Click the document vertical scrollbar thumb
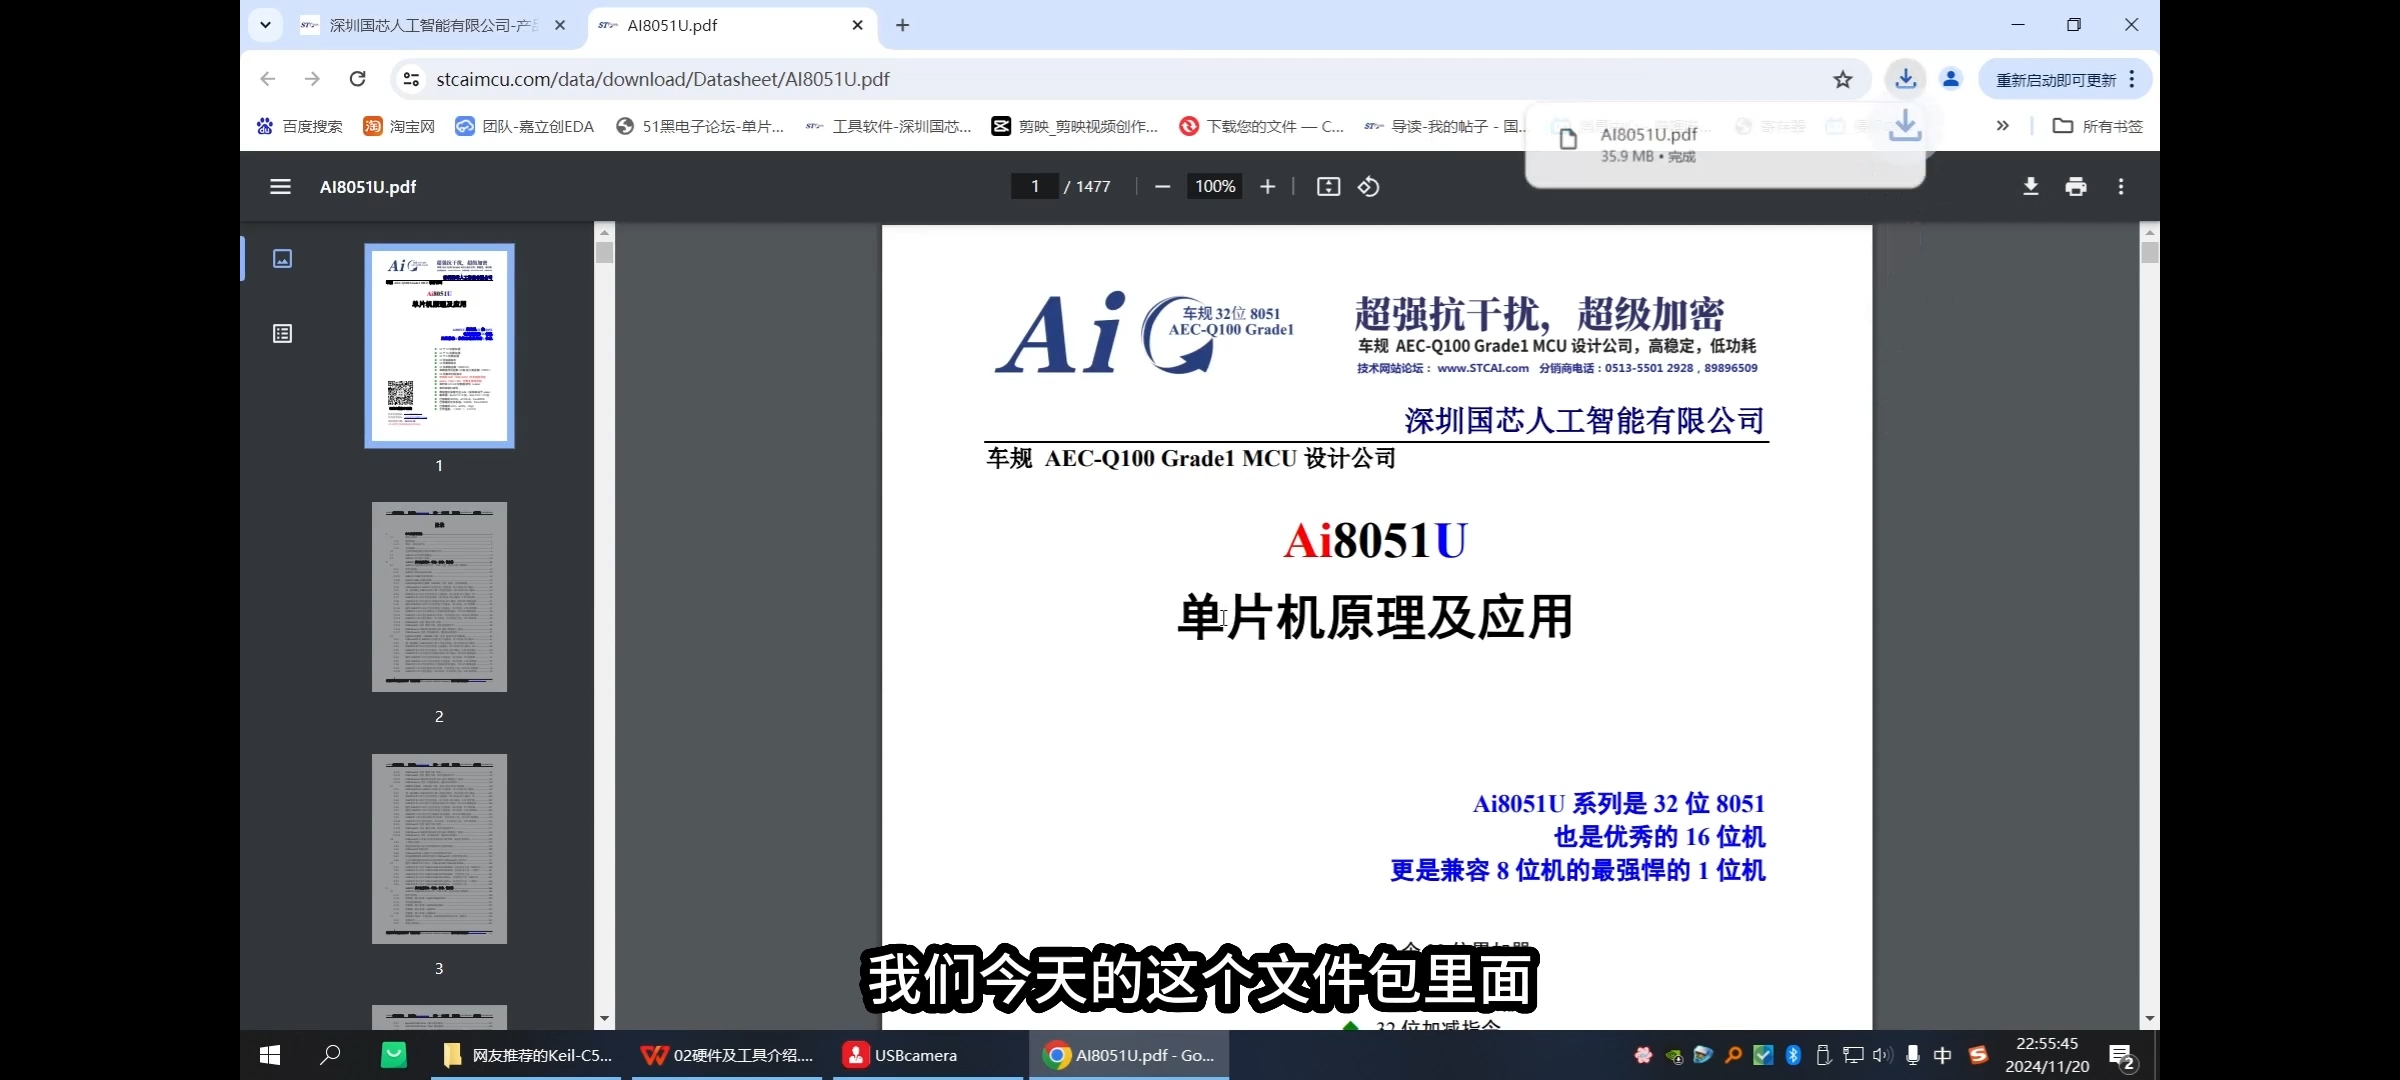Screen dimensions: 2400x1080 pyautogui.click(x=2149, y=252)
